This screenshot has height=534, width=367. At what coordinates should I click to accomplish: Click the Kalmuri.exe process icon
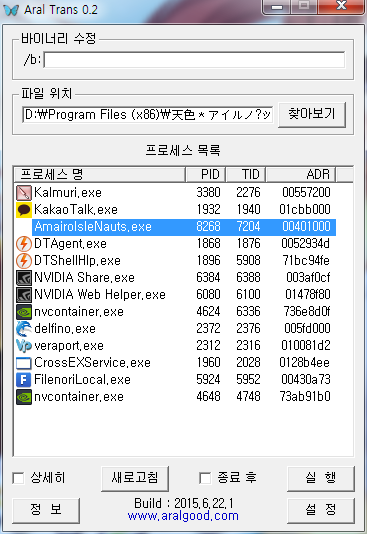coord(23,192)
